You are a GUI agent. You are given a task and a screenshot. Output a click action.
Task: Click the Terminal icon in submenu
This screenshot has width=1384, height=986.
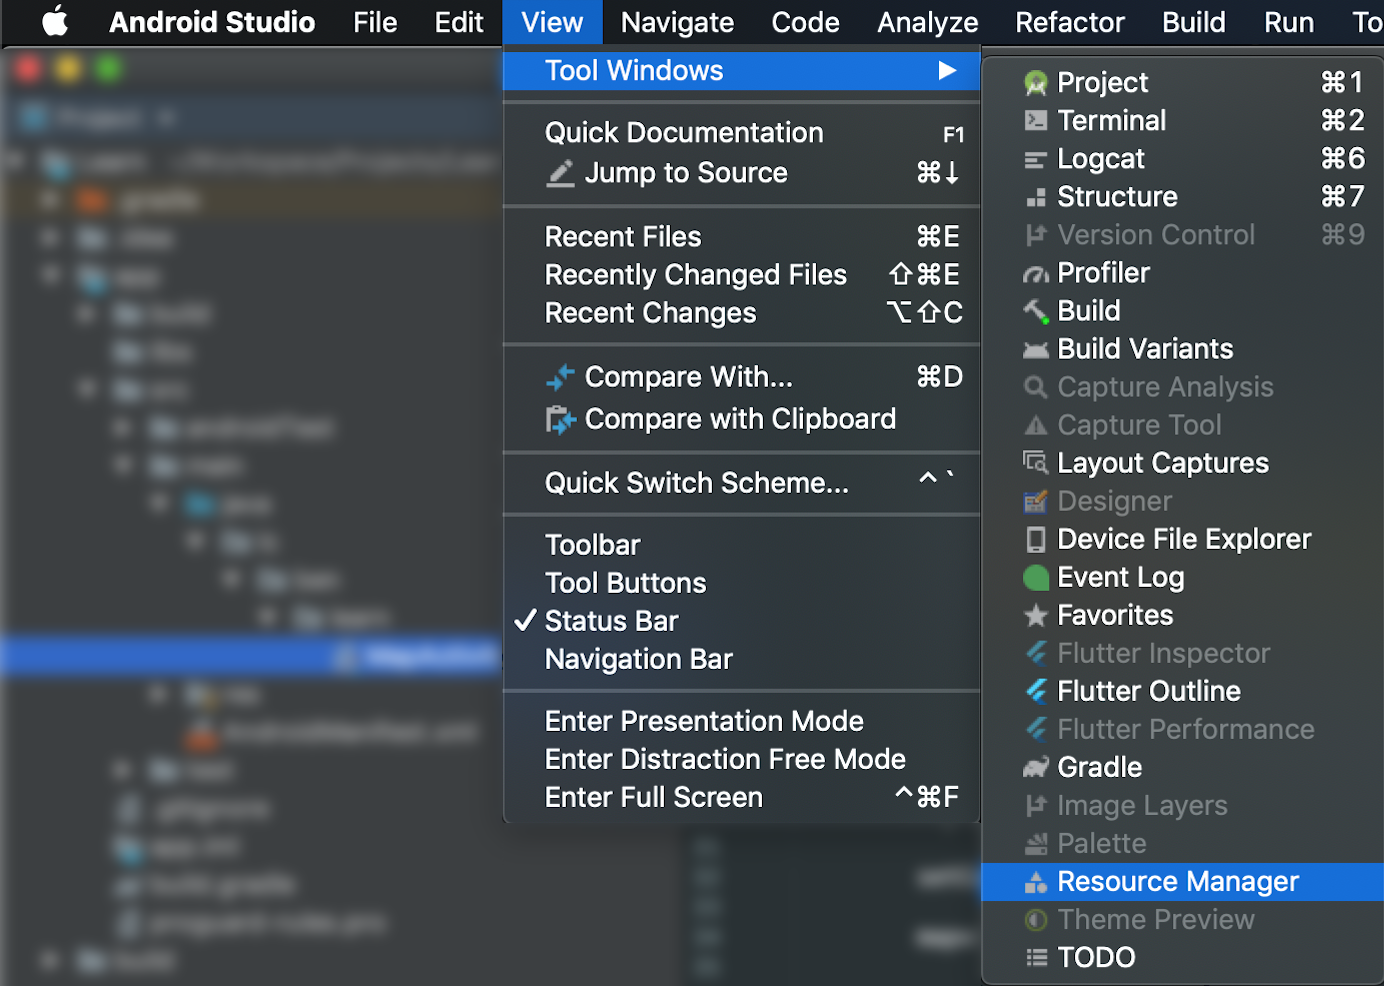tap(1036, 121)
